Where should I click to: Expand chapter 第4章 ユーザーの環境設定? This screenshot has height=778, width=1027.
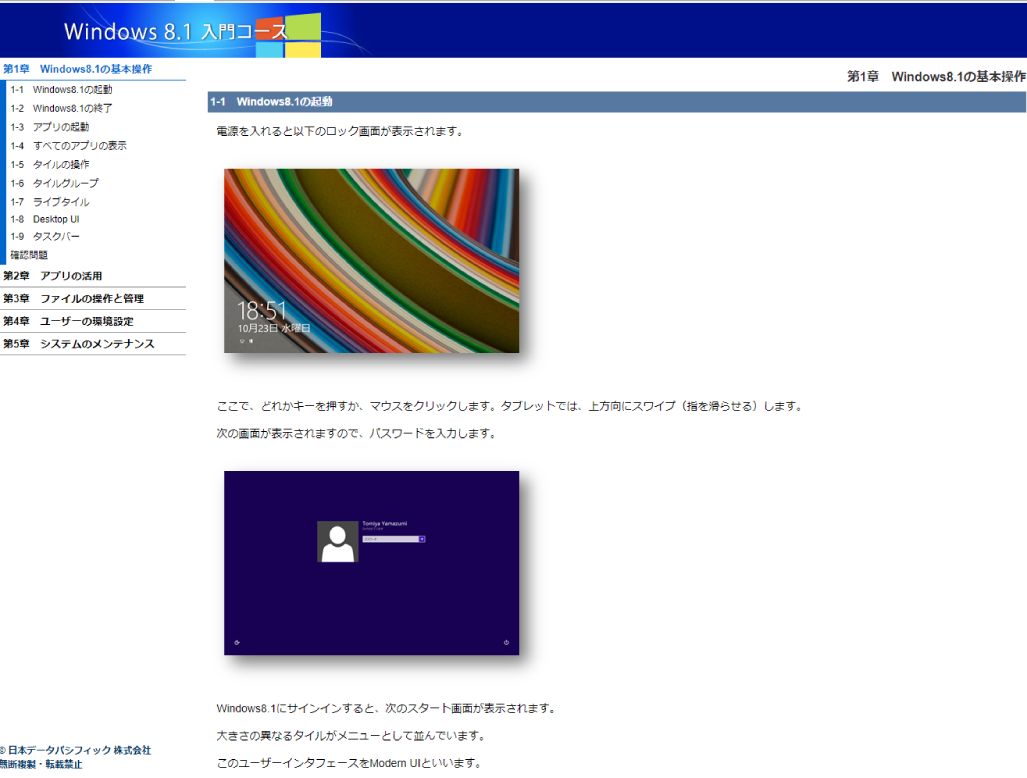pyautogui.click(x=68, y=322)
